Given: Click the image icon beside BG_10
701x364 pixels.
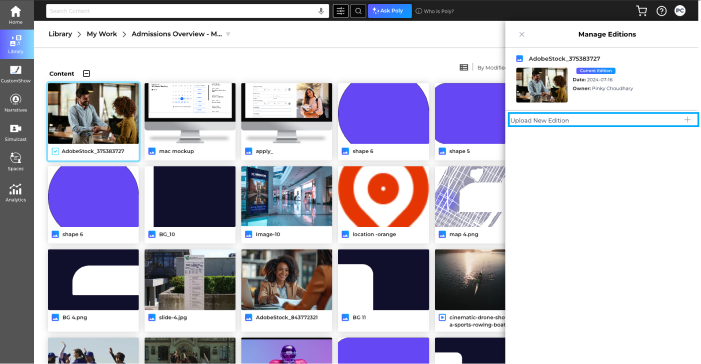Looking at the screenshot, I should pos(152,234).
